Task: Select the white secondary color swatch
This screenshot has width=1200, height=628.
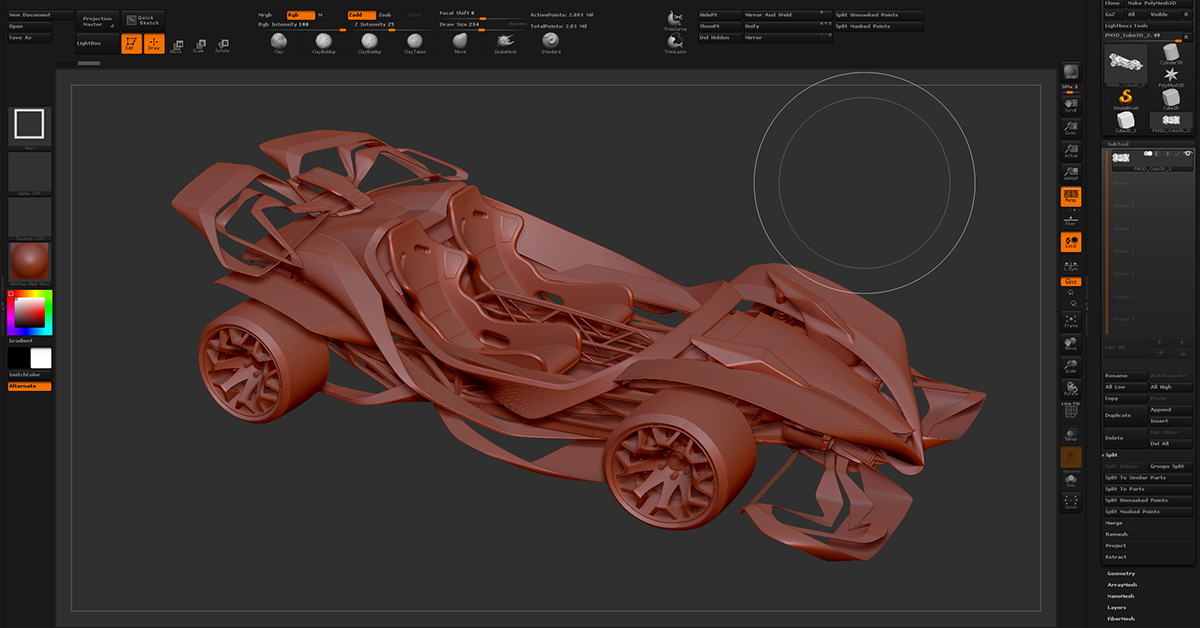Action: point(41,358)
